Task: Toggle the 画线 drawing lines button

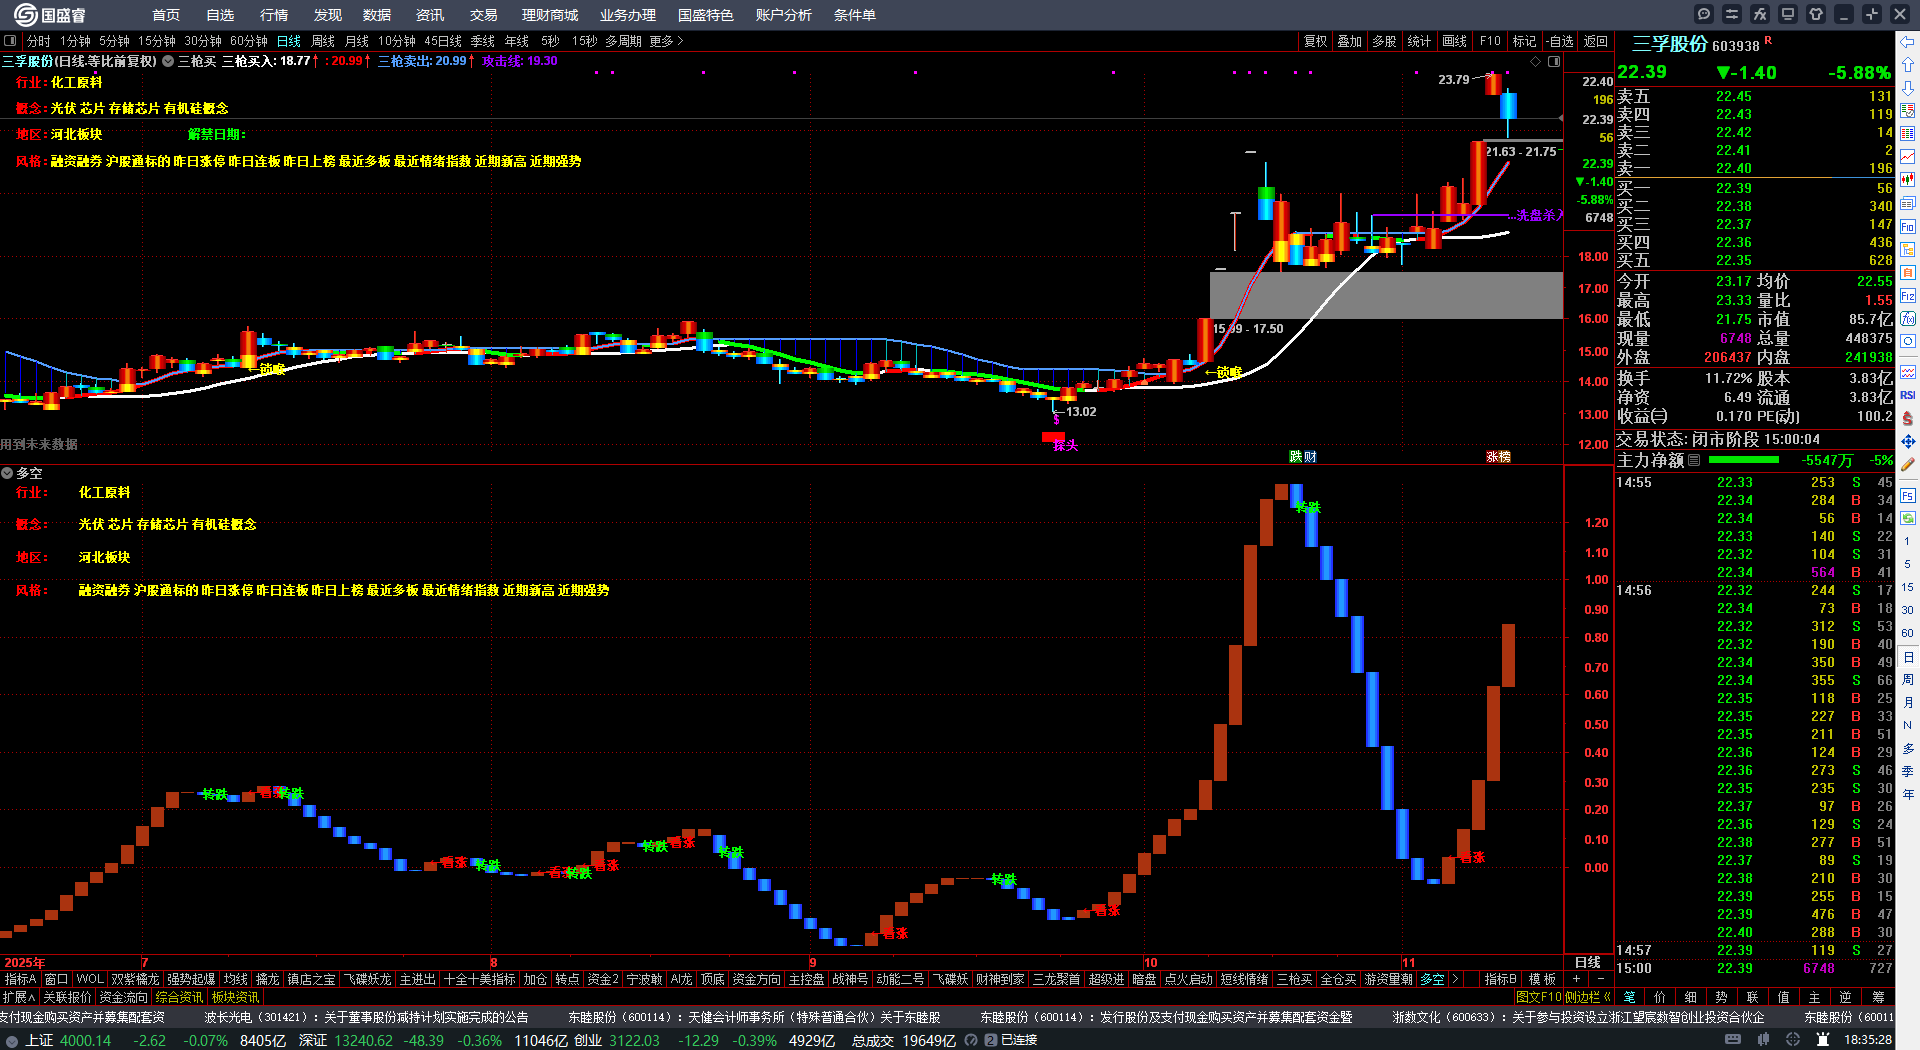Action: (x=1455, y=41)
